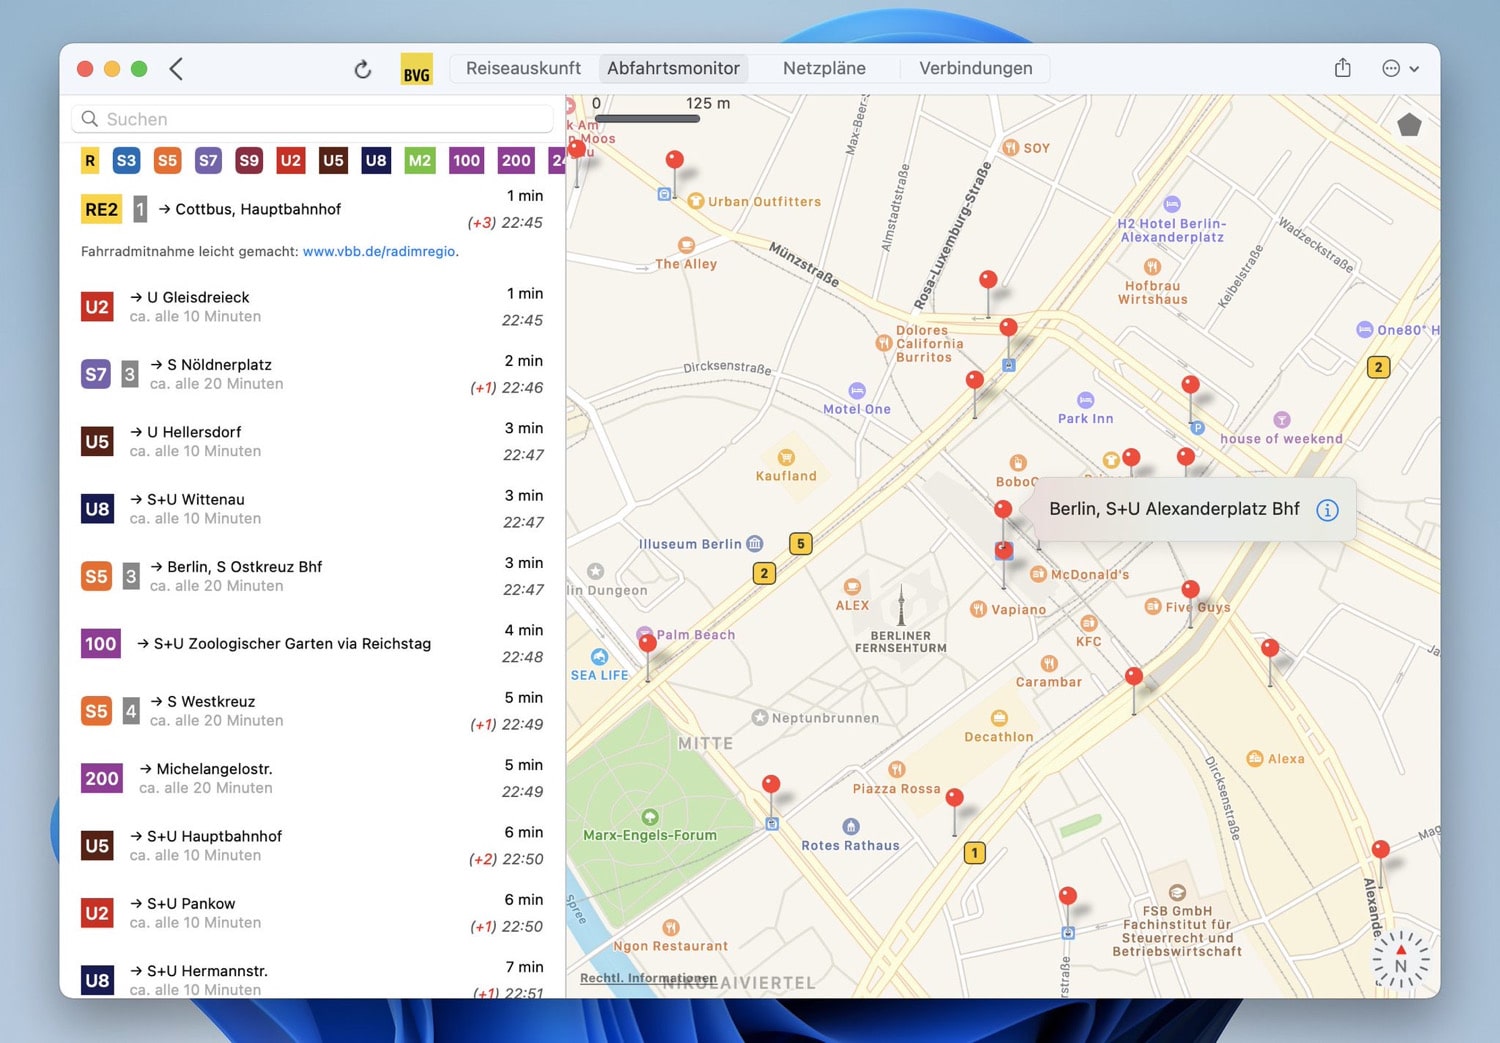This screenshot has width=1500, height=1043.
Task: Switch to the Netzpläne tab
Action: pyautogui.click(x=824, y=68)
